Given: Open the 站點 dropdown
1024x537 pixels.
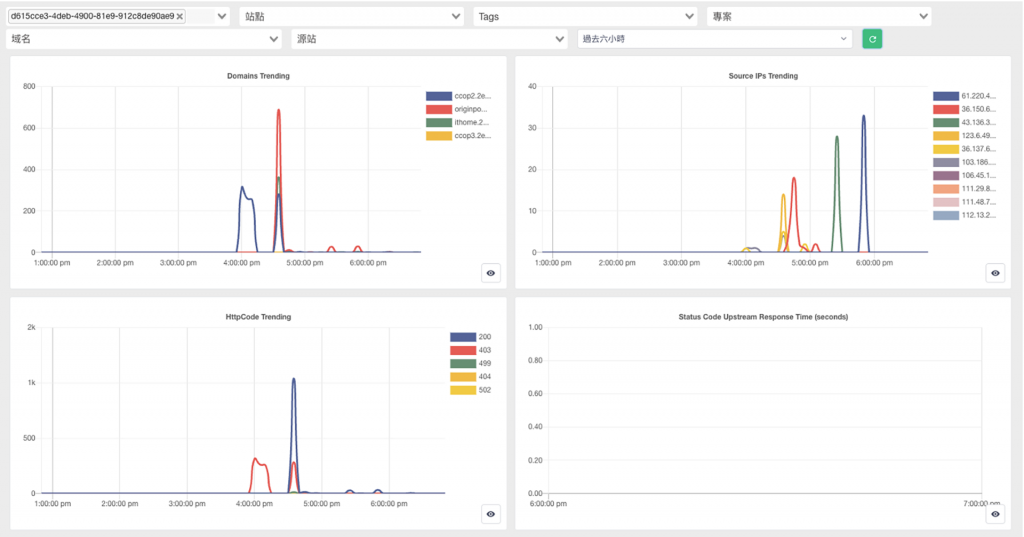Looking at the screenshot, I should (352, 16).
